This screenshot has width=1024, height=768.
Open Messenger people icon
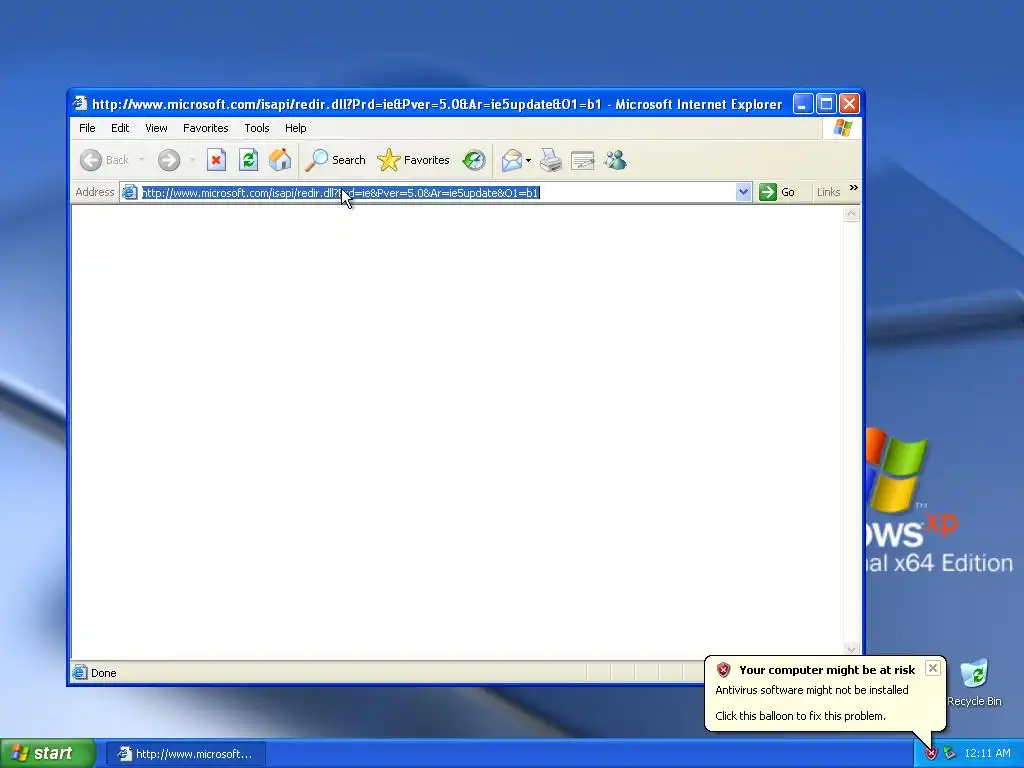(615, 160)
